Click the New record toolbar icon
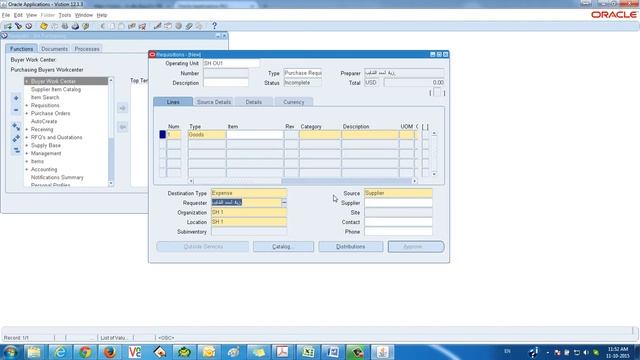 (x=8, y=26)
